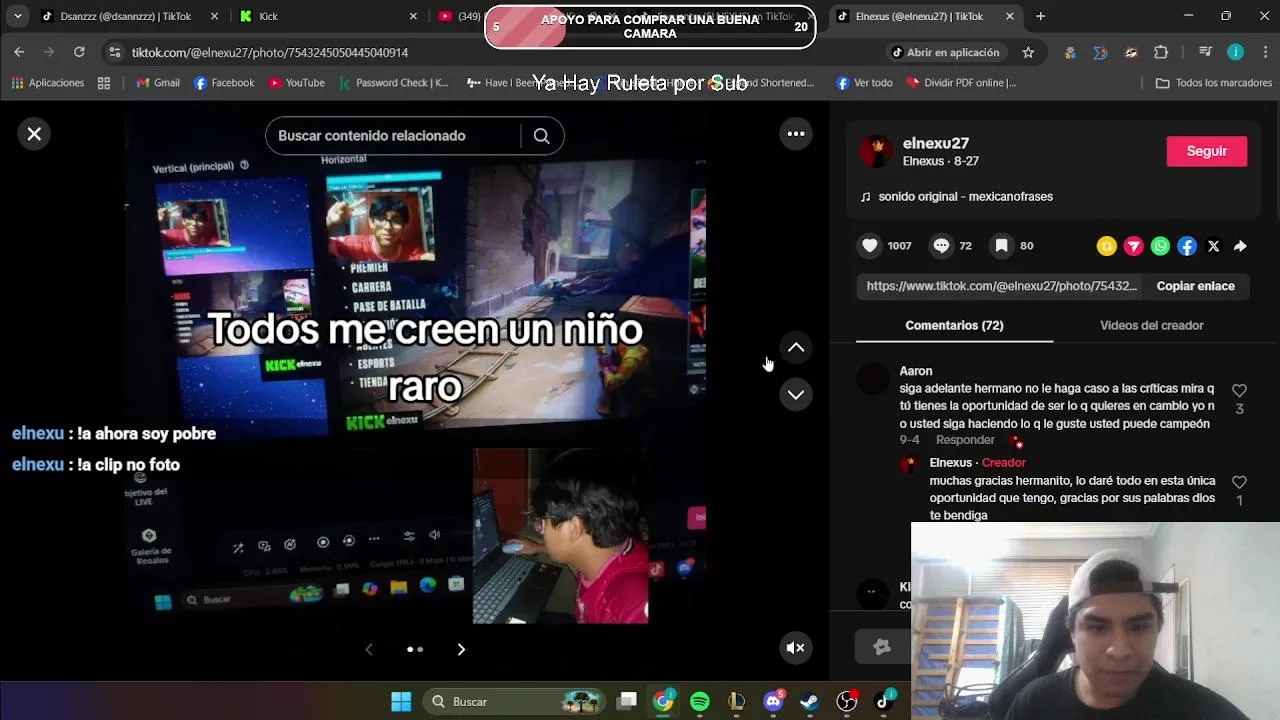Image resolution: width=1280 pixels, height=720 pixels.
Task: Click the search magnifier icon in TikTok
Action: [x=541, y=136]
